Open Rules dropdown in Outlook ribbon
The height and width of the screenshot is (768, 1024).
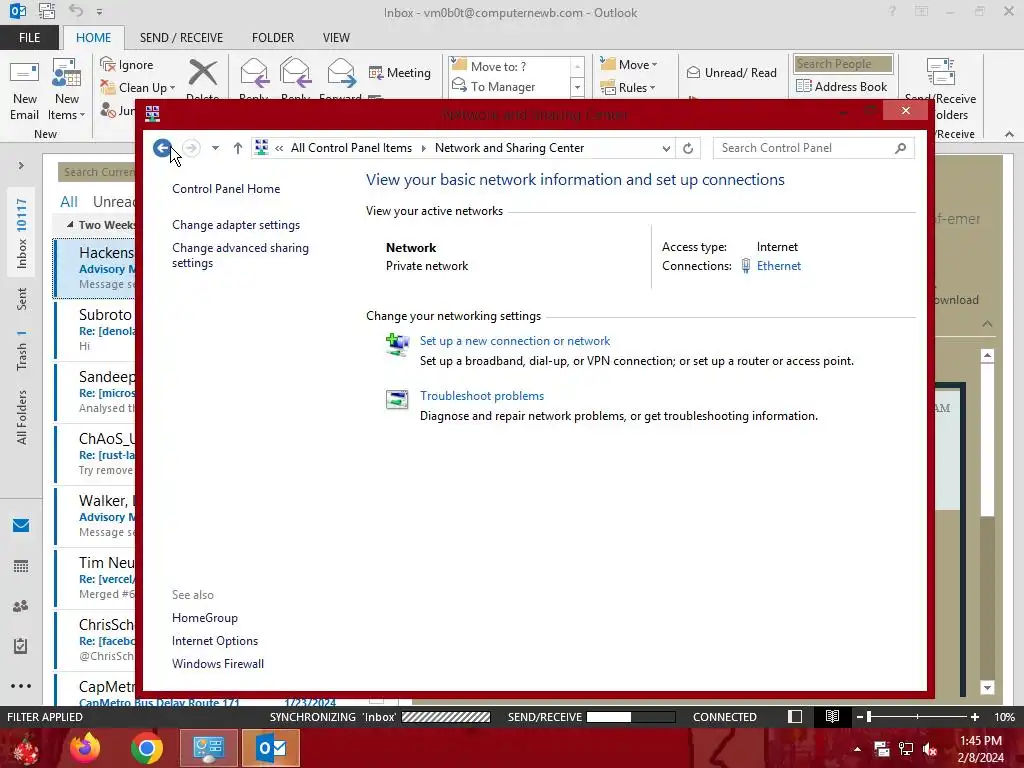pos(627,88)
